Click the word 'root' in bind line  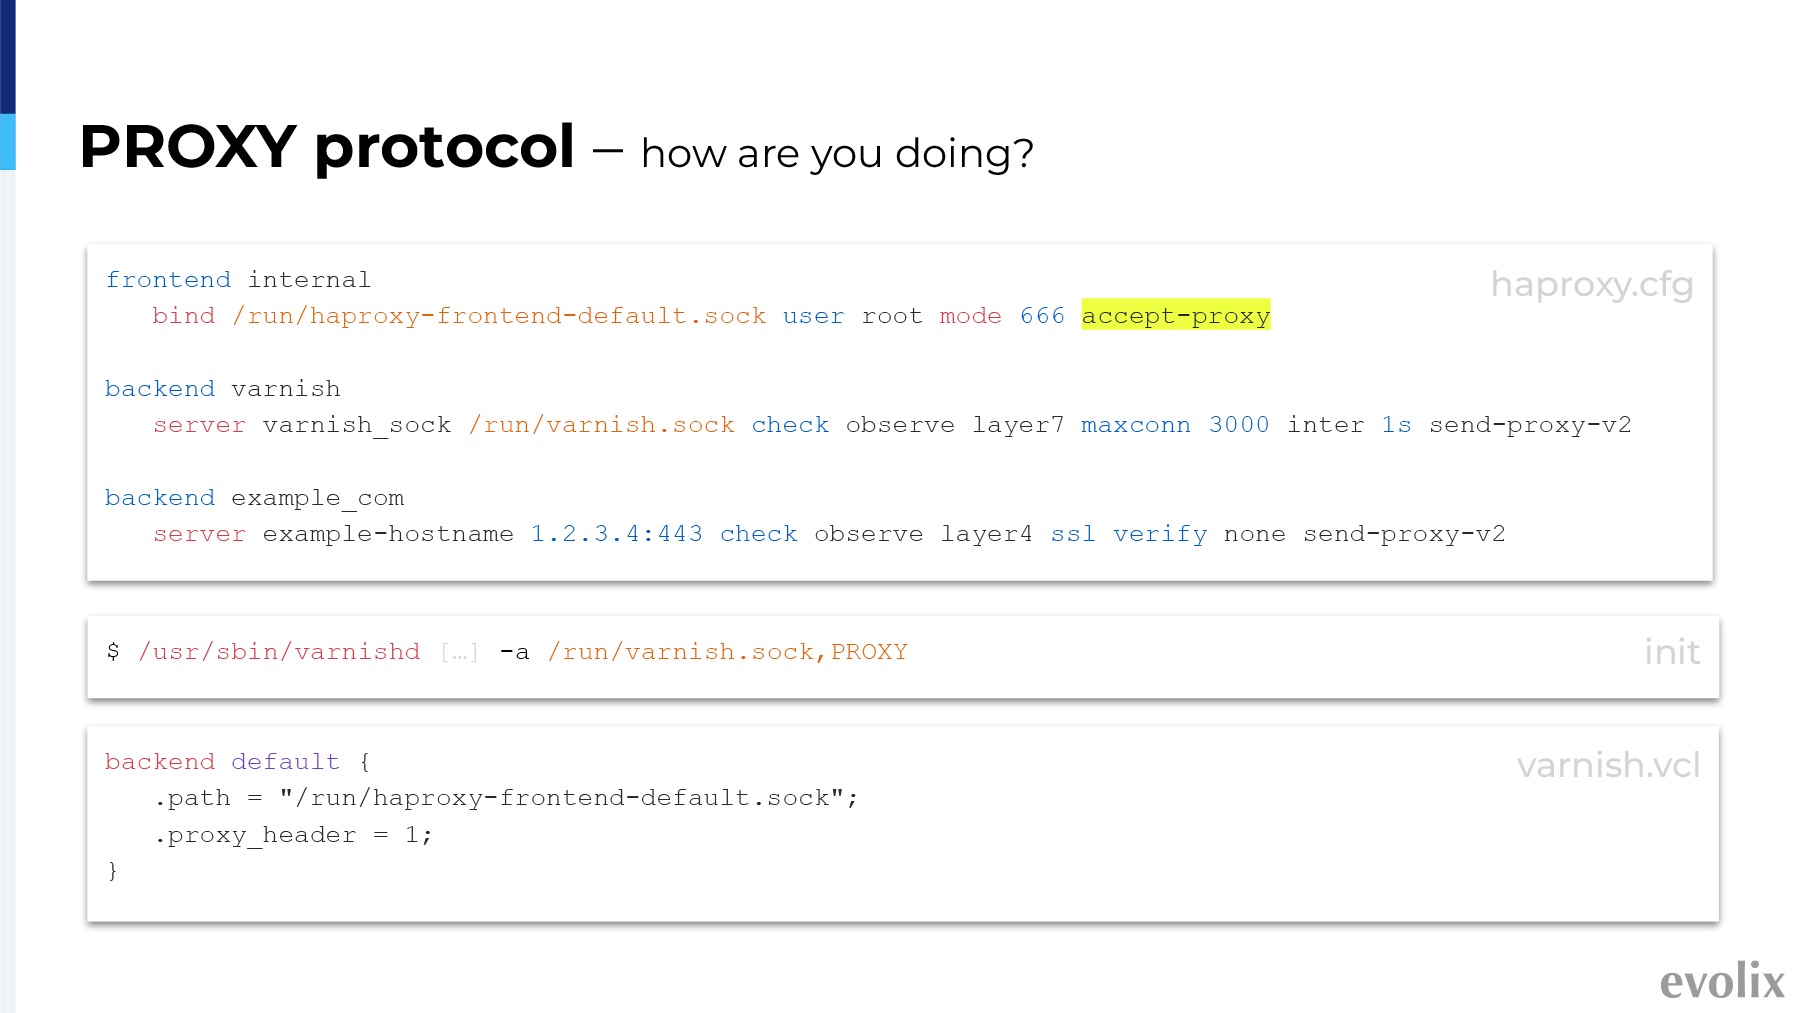tap(892, 316)
